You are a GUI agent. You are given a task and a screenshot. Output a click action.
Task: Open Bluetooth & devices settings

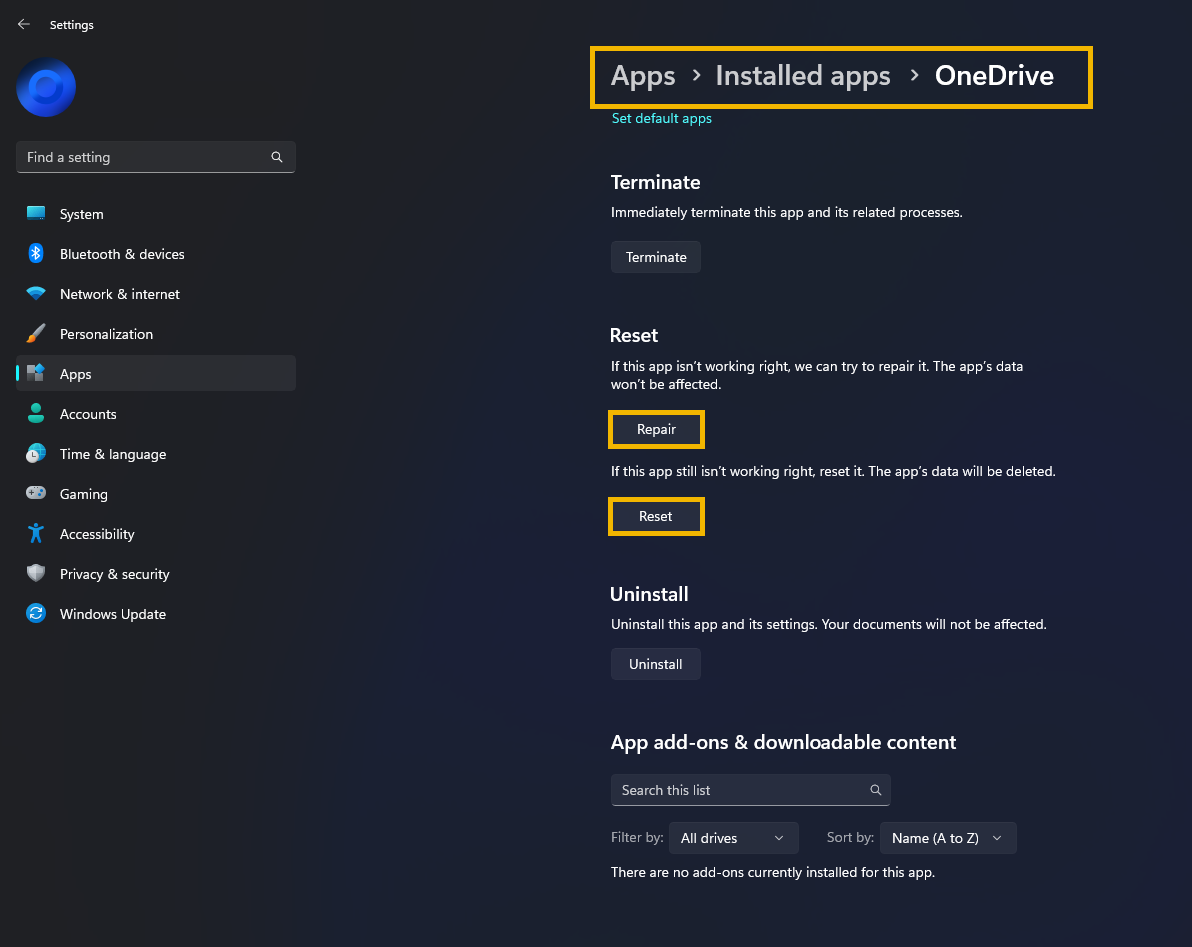(156, 254)
